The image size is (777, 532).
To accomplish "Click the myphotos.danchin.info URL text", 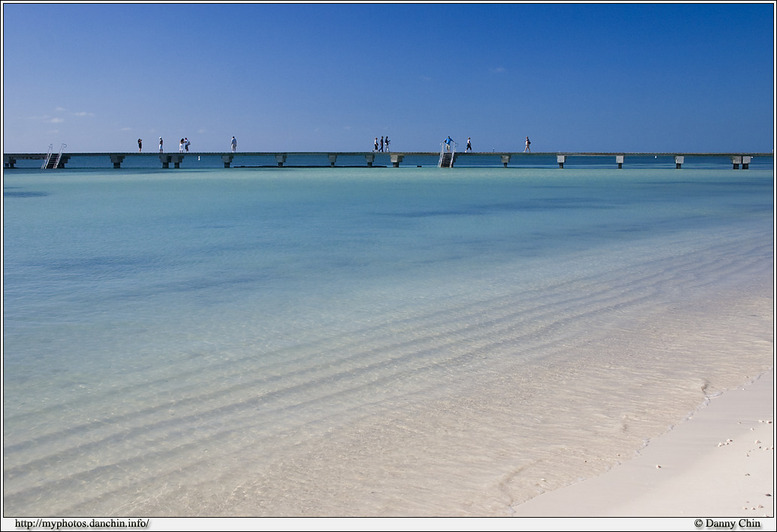I will [x=82, y=524].
